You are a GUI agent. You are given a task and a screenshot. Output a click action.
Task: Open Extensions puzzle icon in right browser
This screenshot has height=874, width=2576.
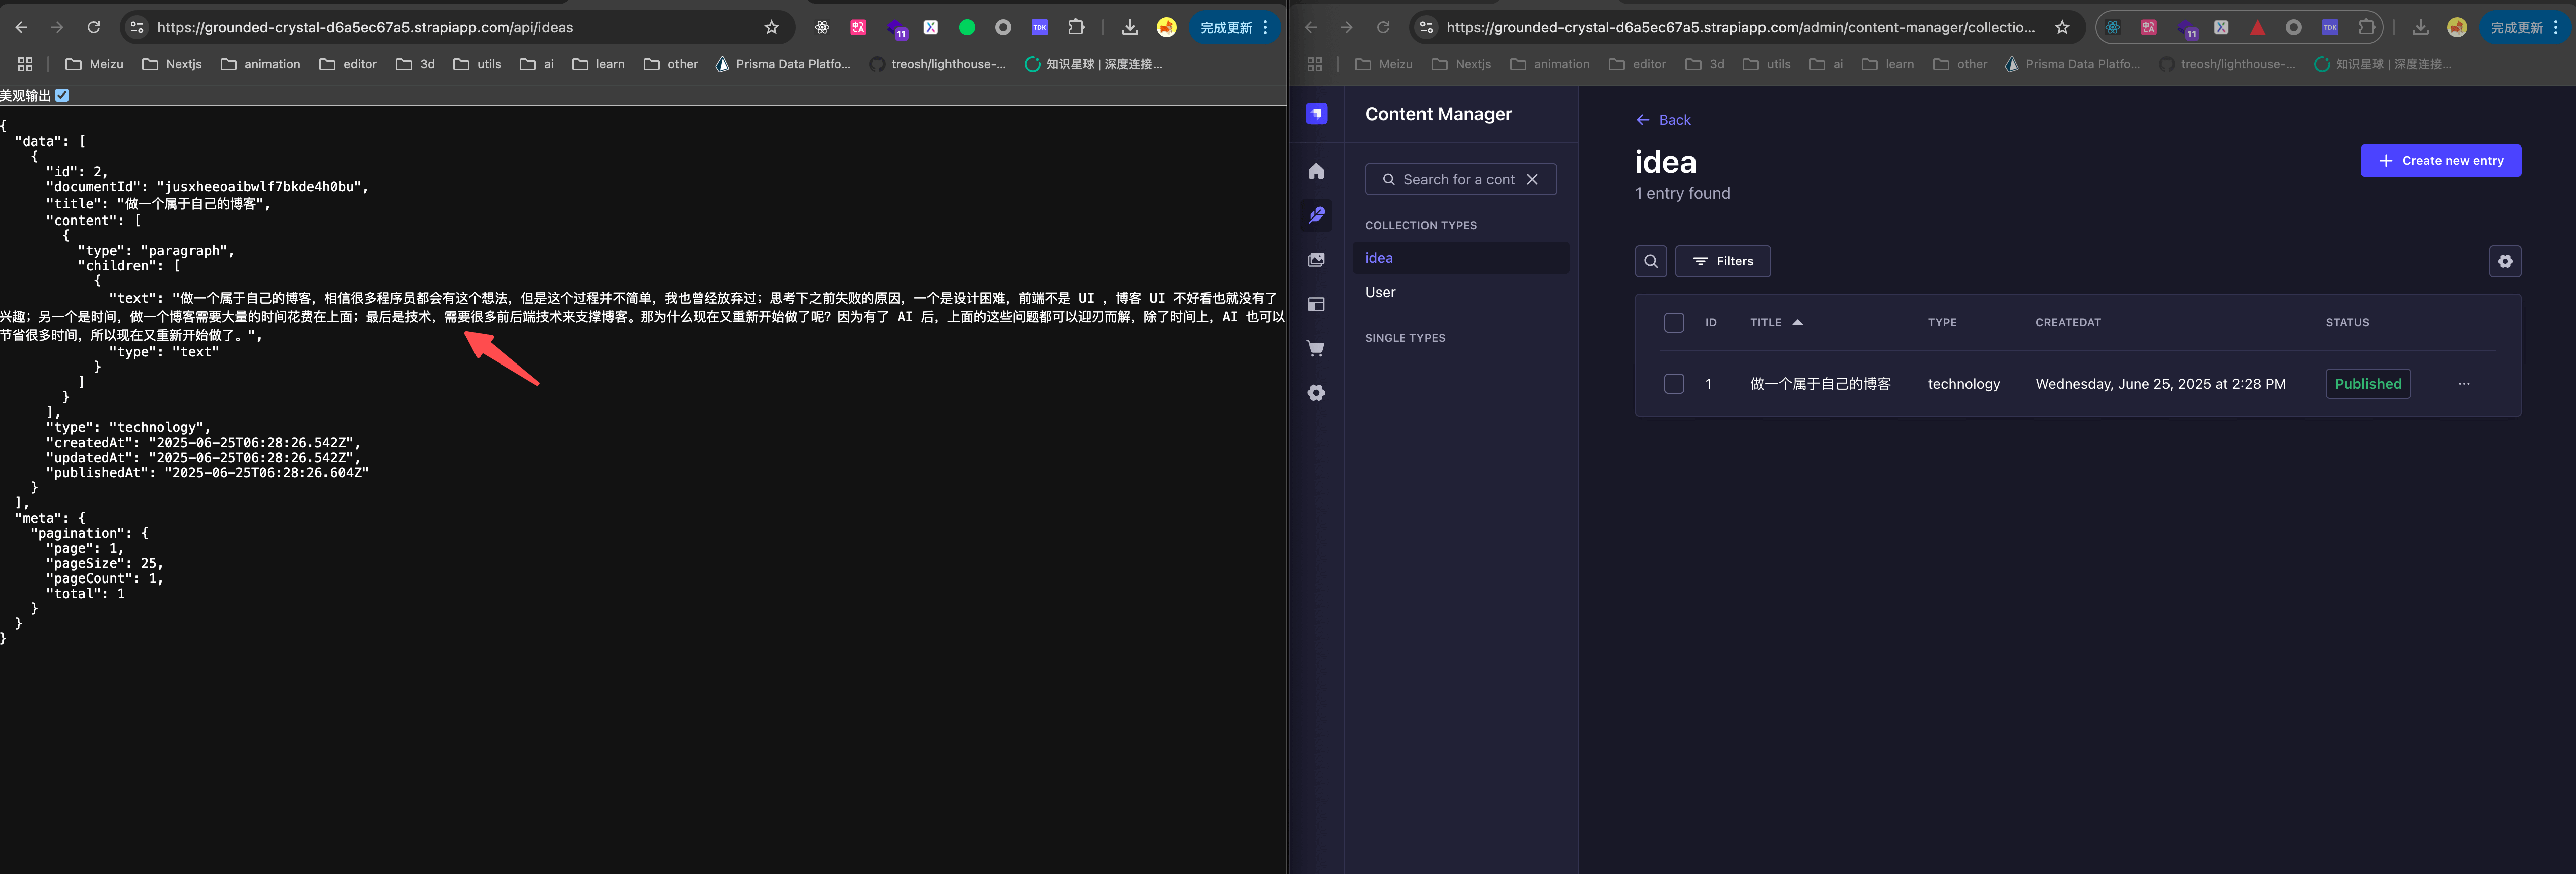[x=2366, y=27]
